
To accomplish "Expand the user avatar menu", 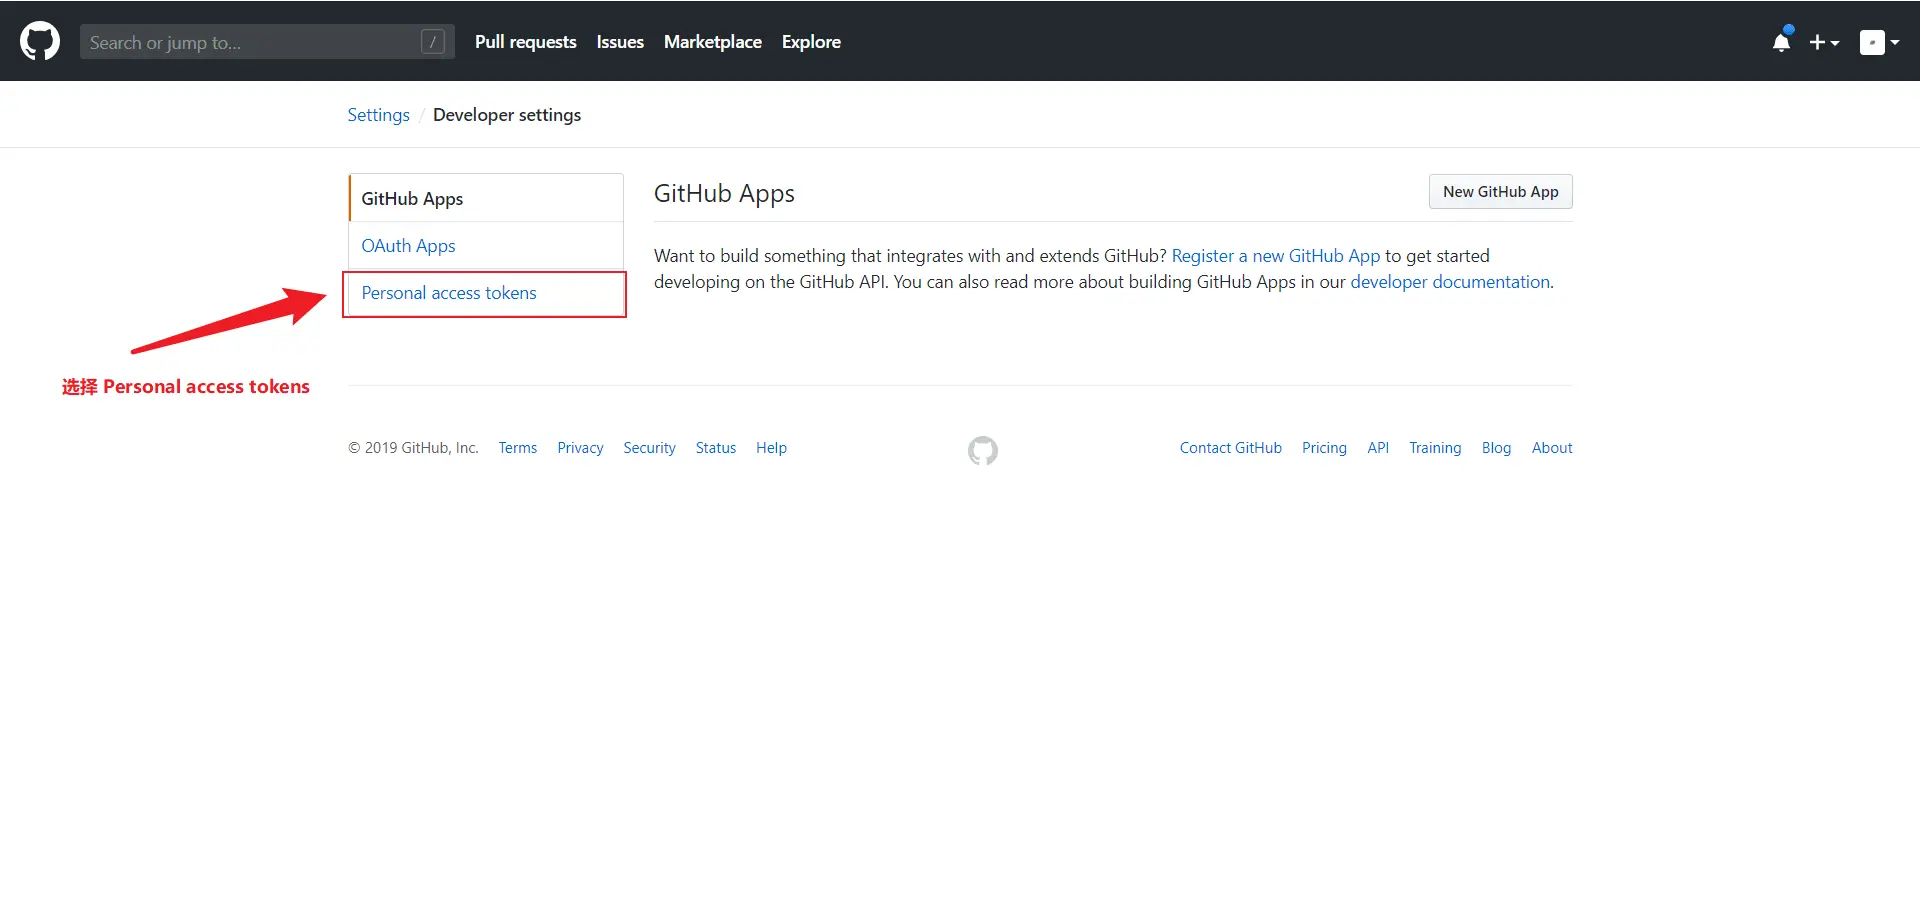I will 1879,42.
